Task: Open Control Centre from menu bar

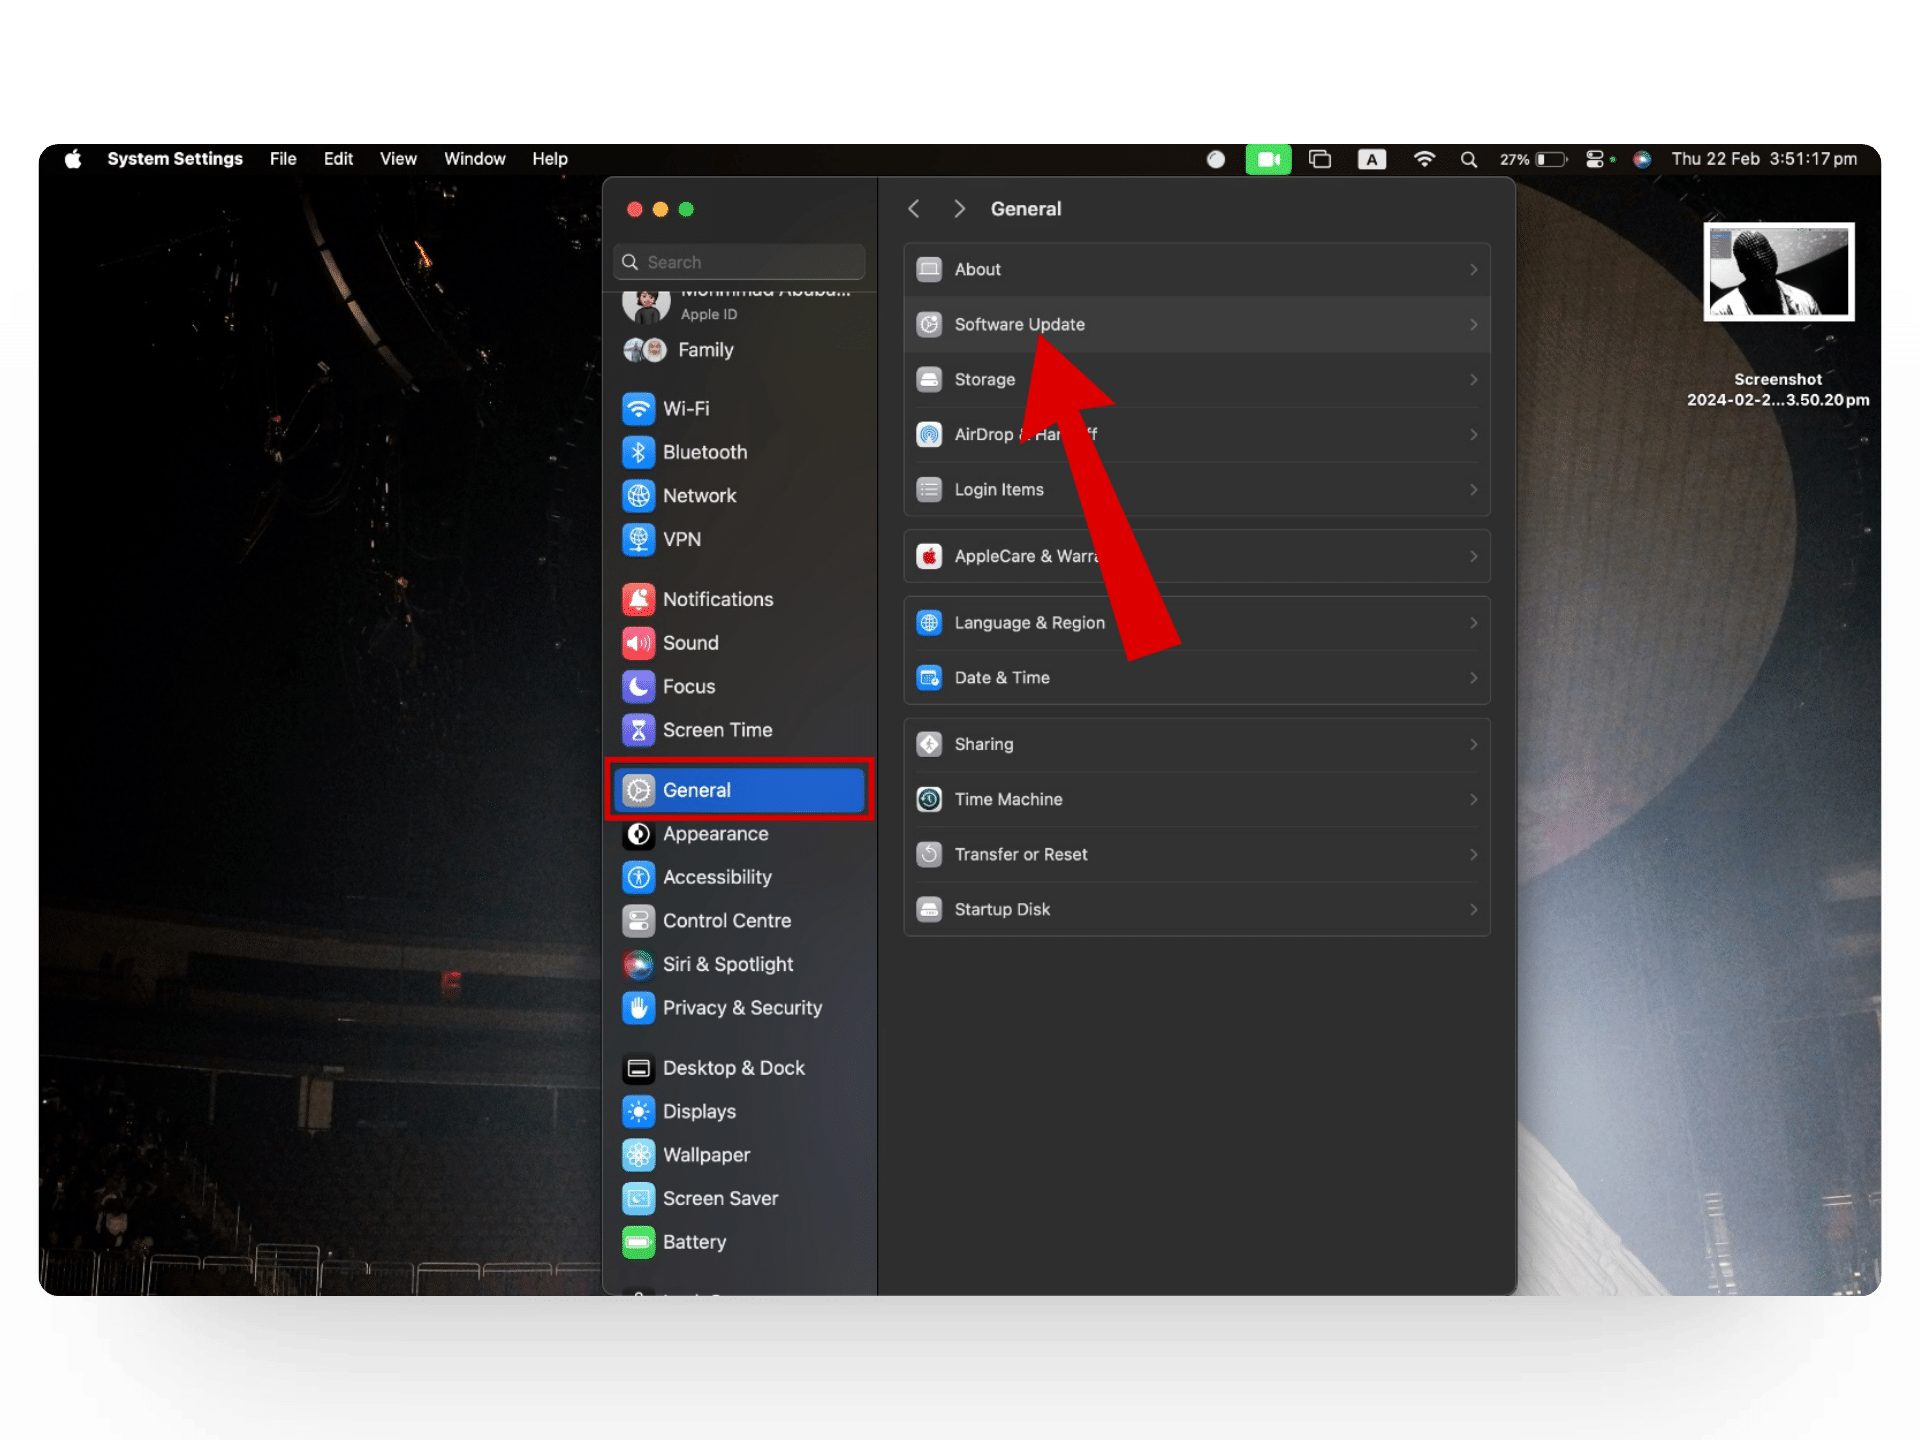Action: (x=1595, y=159)
